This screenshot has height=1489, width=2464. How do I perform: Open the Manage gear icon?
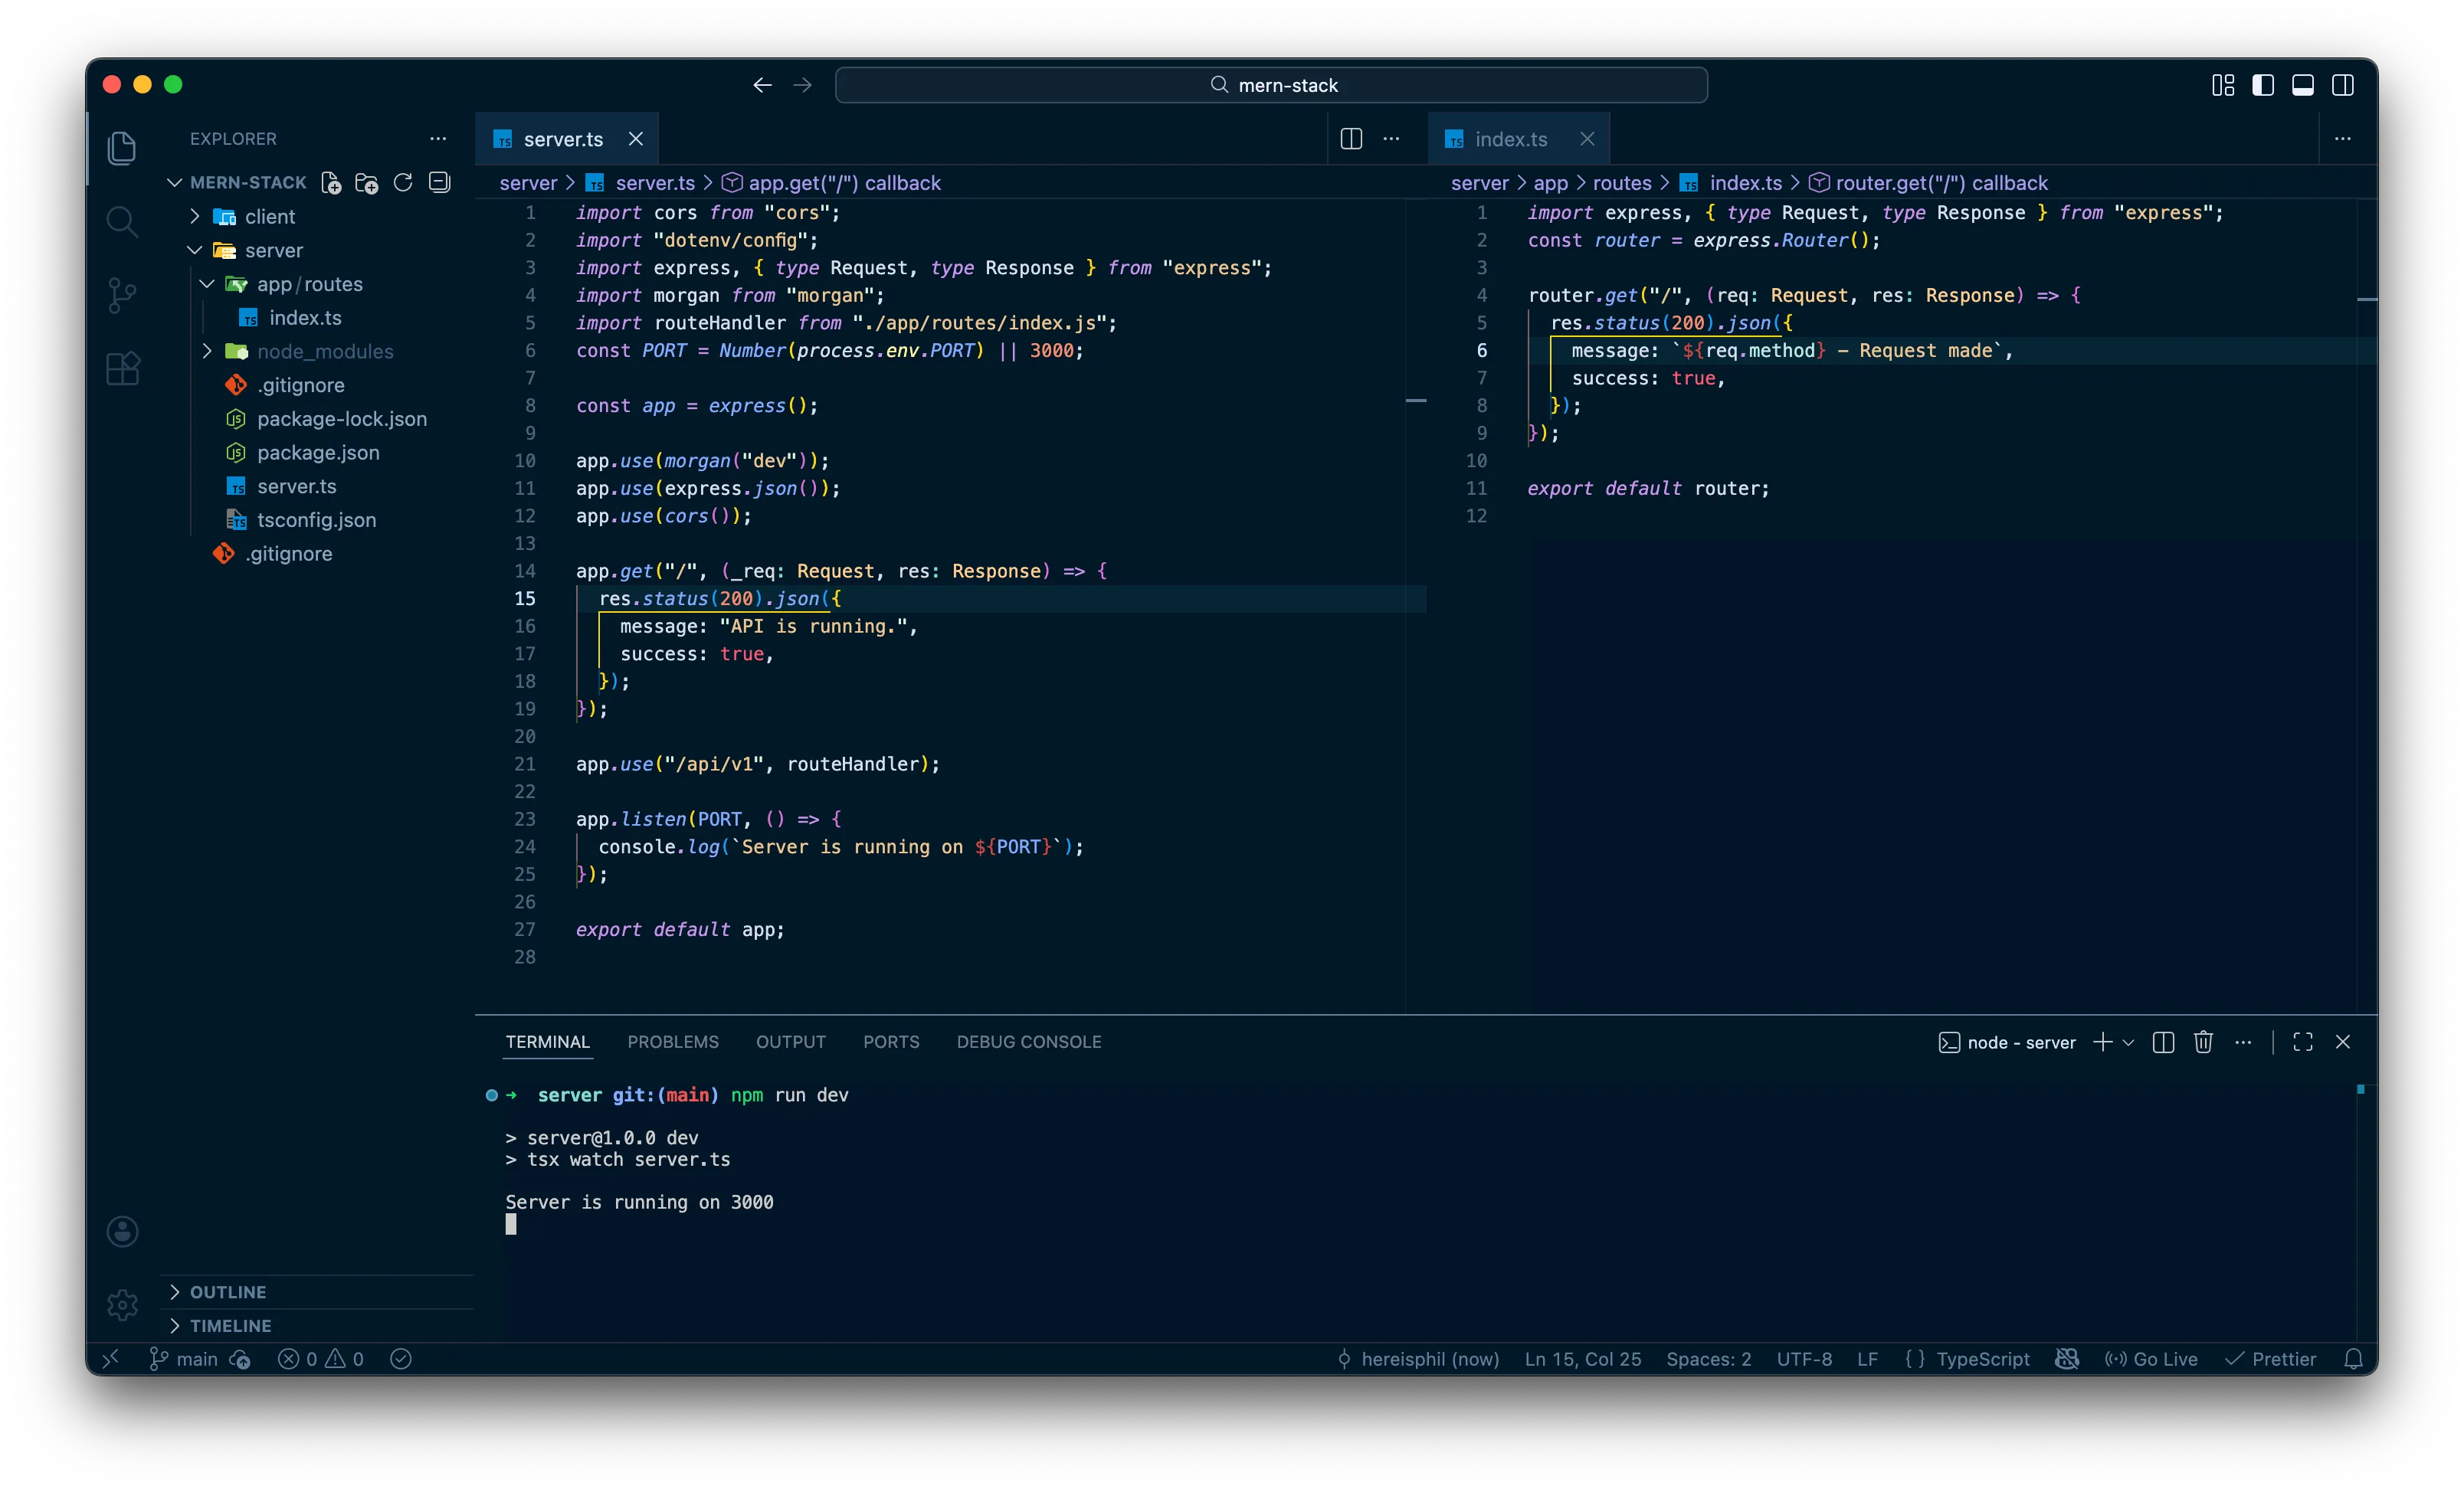[x=122, y=1304]
